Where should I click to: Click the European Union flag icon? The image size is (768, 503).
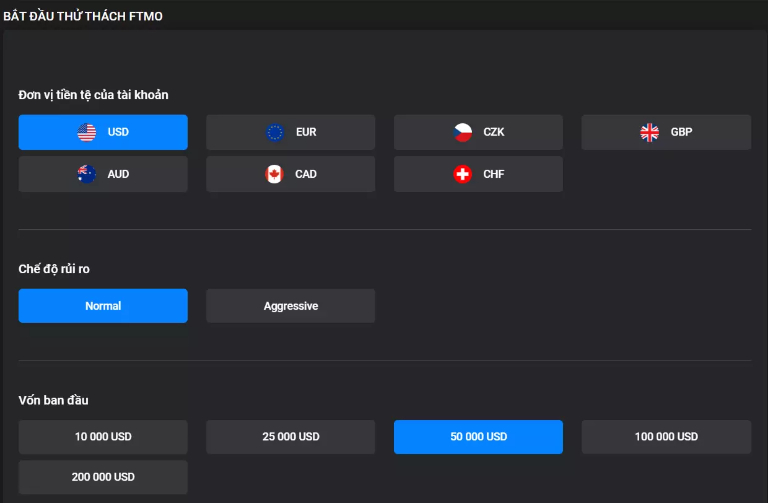[x=275, y=132]
